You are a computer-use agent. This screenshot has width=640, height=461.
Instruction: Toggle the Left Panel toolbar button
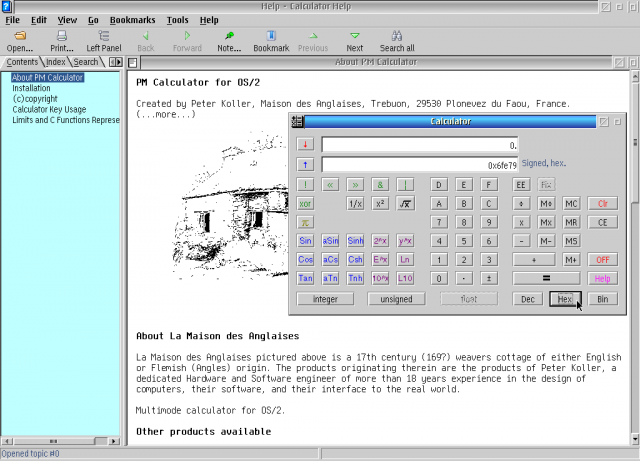tap(103, 36)
